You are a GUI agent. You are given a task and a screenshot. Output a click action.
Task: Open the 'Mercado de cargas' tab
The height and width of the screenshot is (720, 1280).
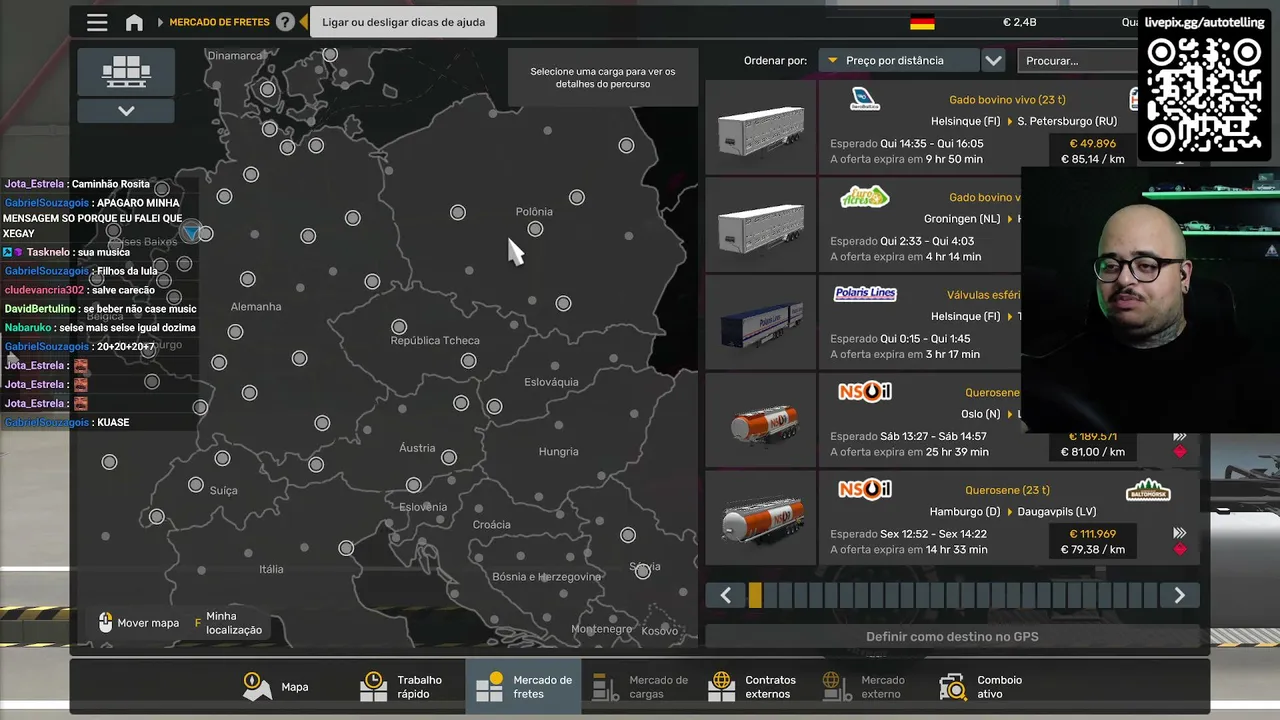pos(640,687)
